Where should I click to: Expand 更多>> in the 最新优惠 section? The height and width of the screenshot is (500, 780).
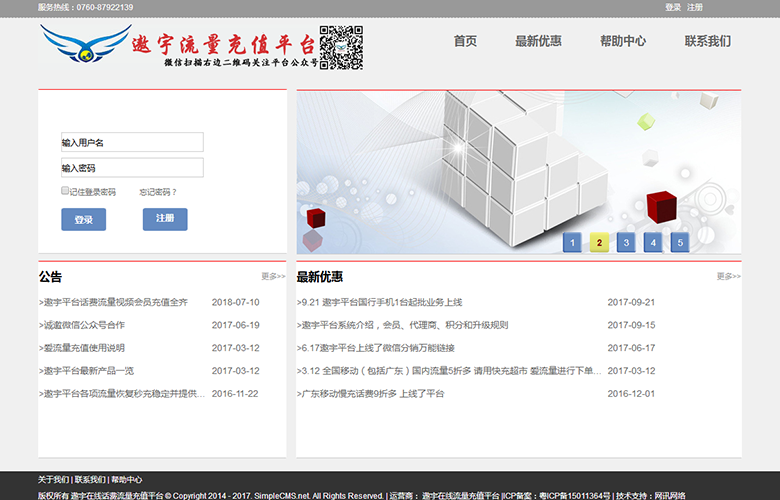(x=728, y=277)
